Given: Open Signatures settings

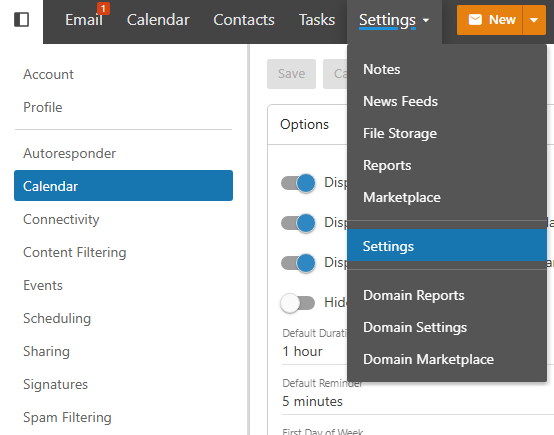Looking at the screenshot, I should (x=123, y=384).
